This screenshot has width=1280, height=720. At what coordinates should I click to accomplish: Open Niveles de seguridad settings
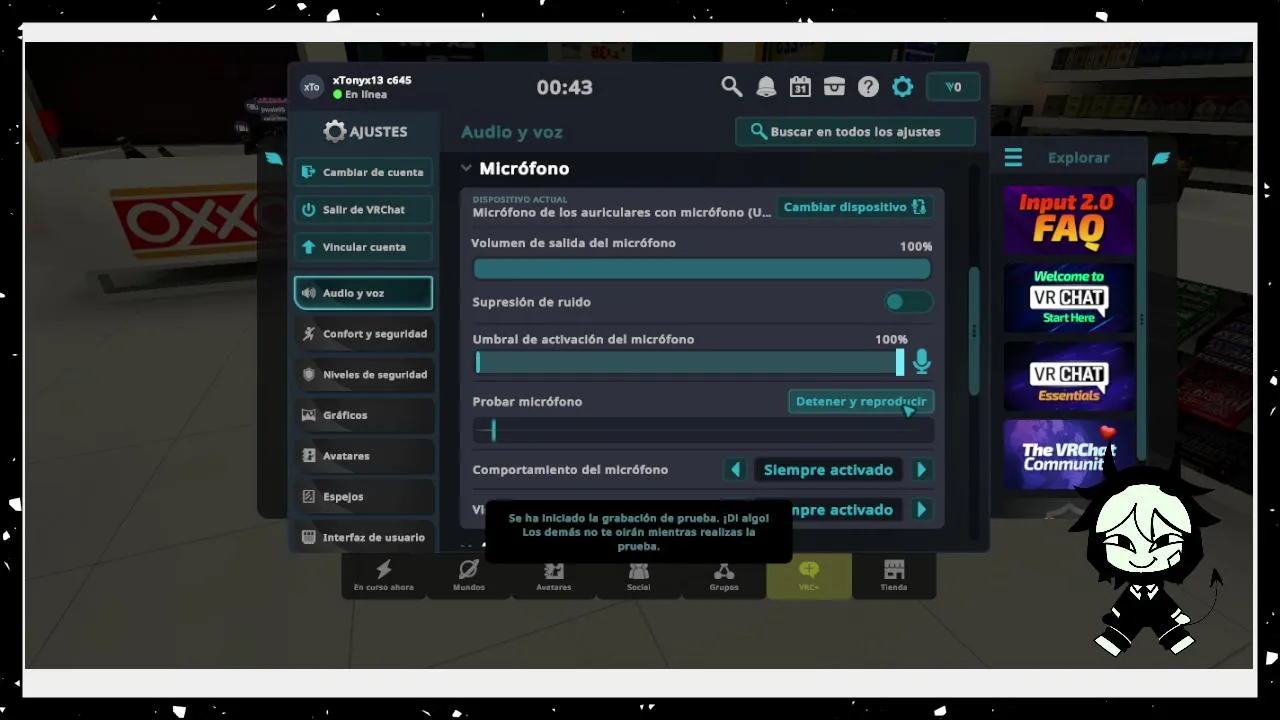tap(363, 375)
